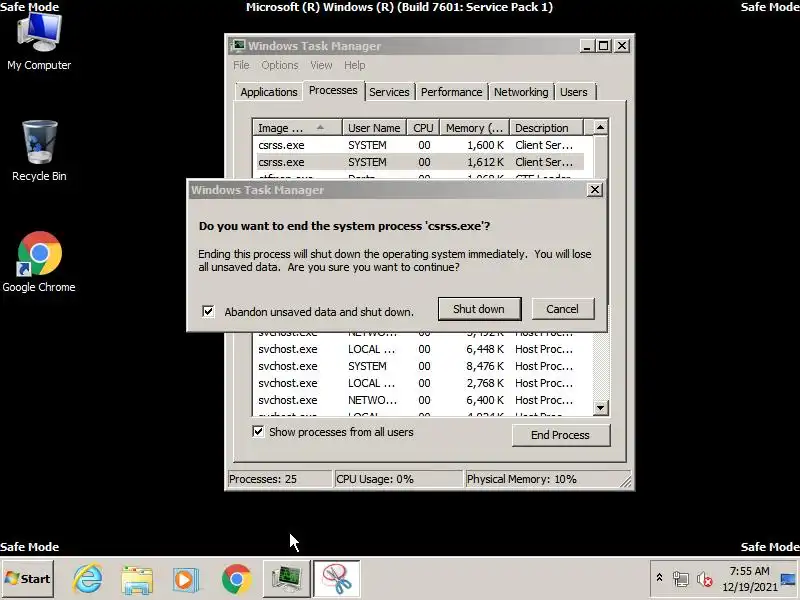The image size is (800, 600).
Task: Open the Recycle Bin desktop icon
Action: point(39,151)
